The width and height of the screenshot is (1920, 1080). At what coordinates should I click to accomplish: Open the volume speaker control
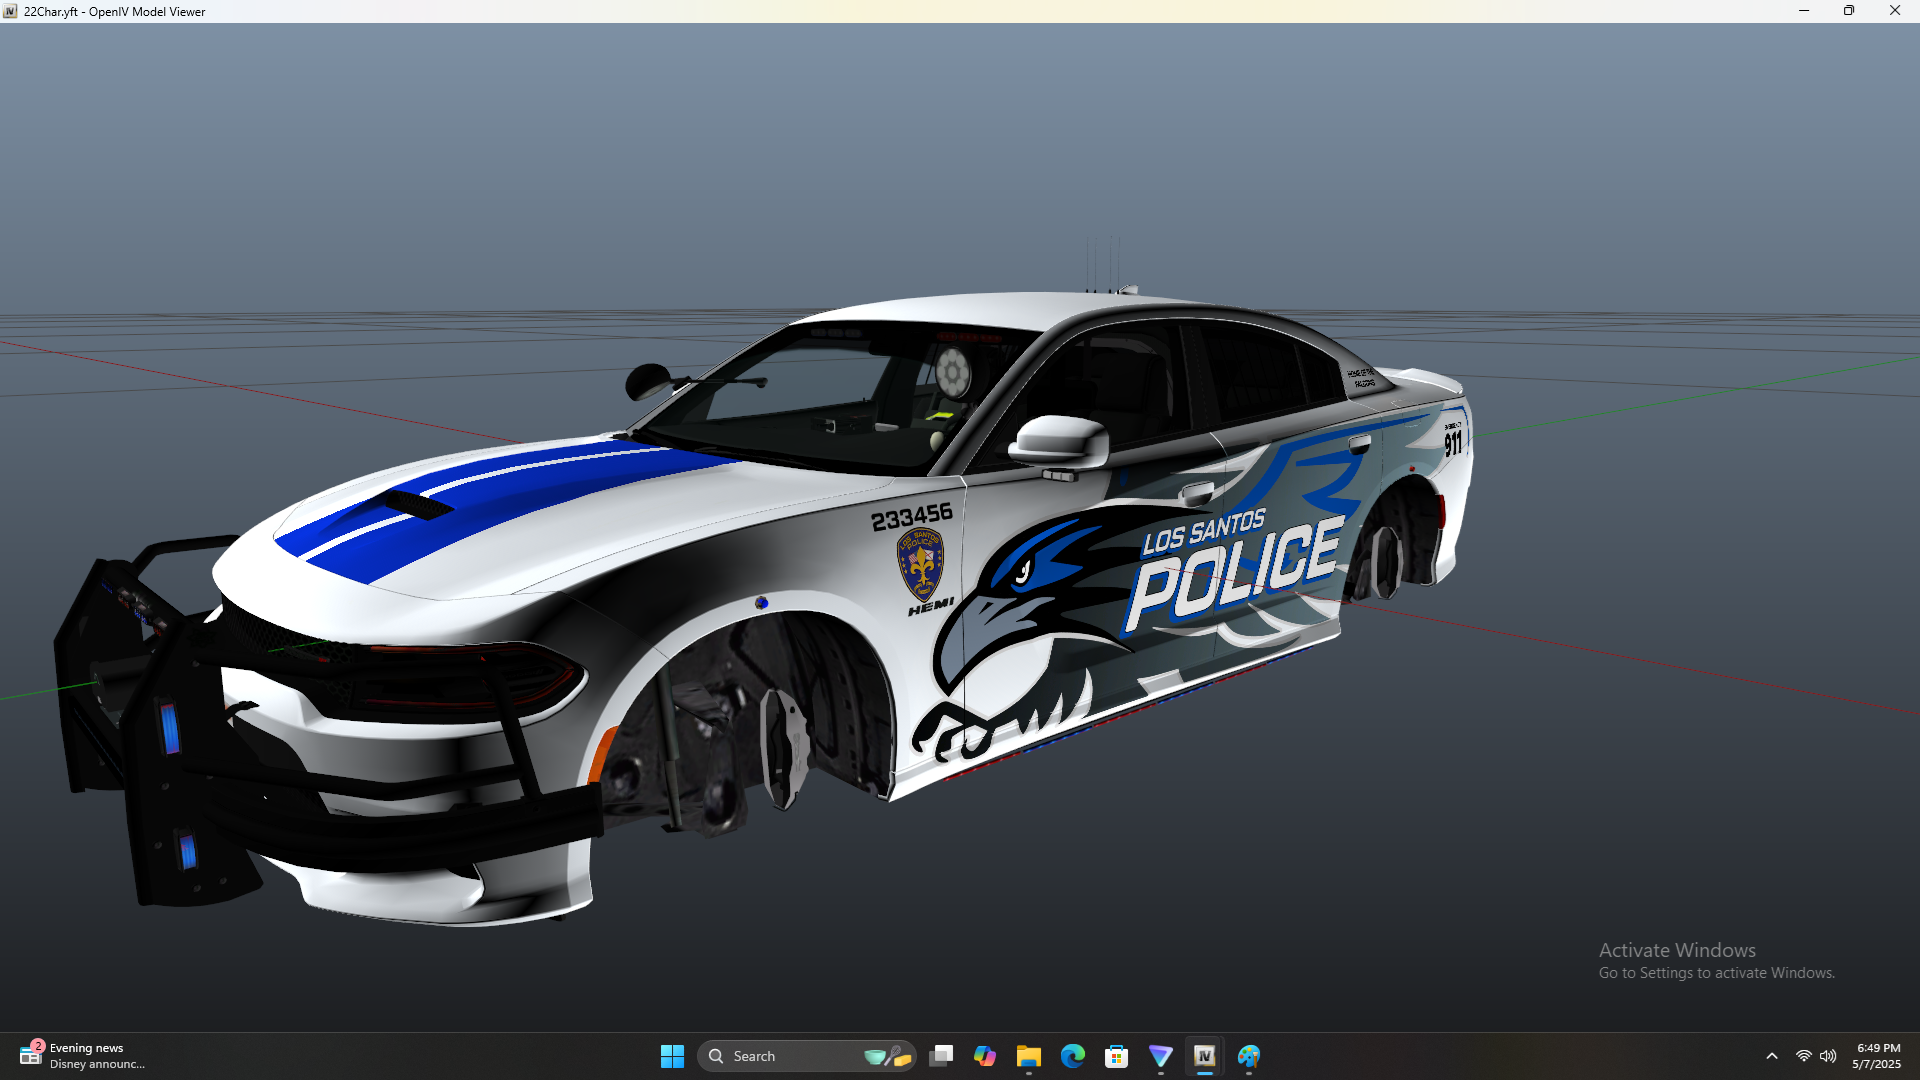pyautogui.click(x=1828, y=1056)
